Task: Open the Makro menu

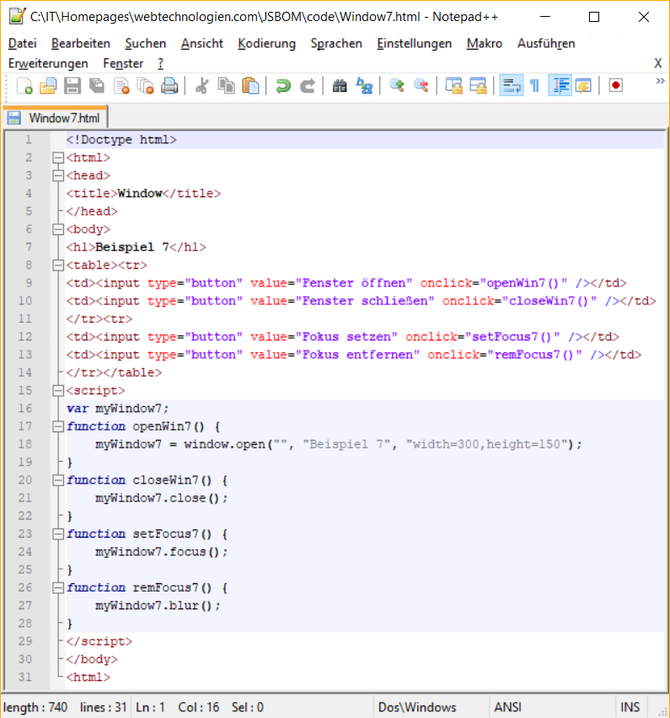Action: click(x=485, y=44)
